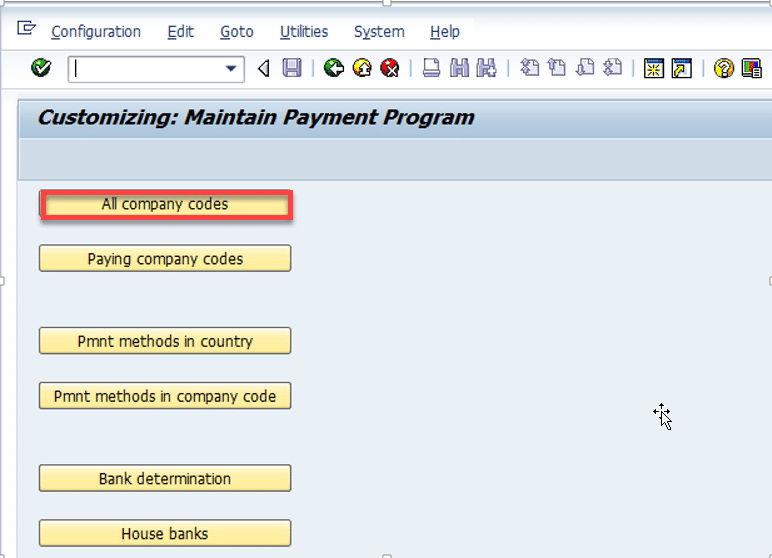Open the Help menu

[445, 32]
